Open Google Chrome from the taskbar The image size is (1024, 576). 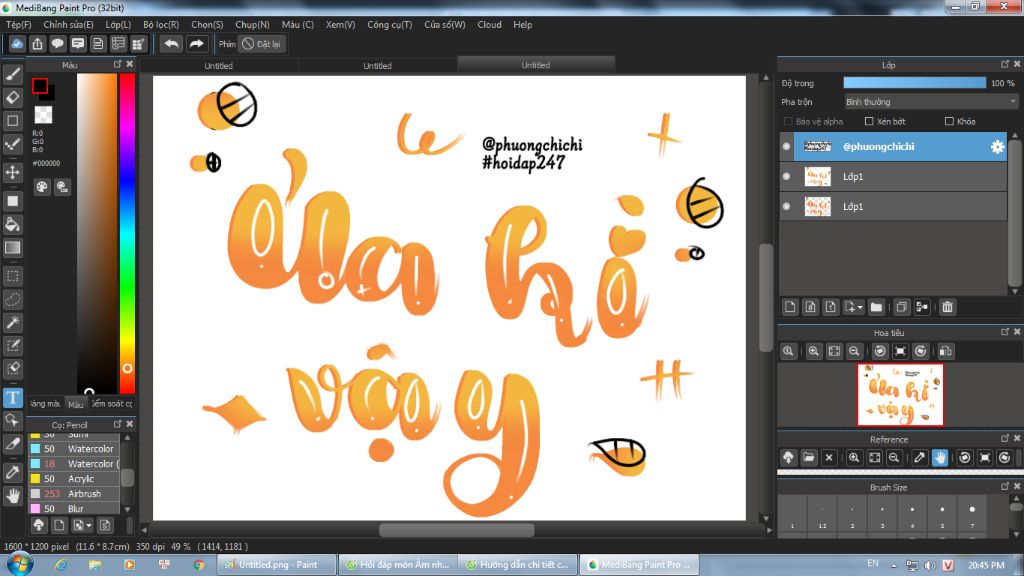(198, 565)
